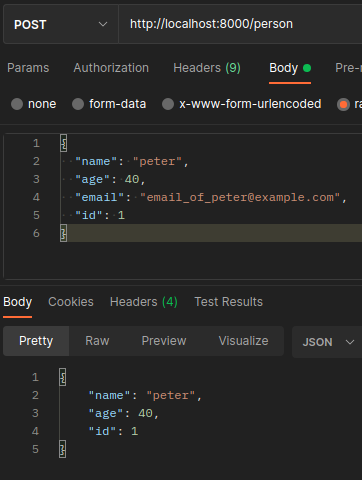The image size is (362, 480).
Task: Expand the JSON format dropdown
Action: (x=327, y=342)
